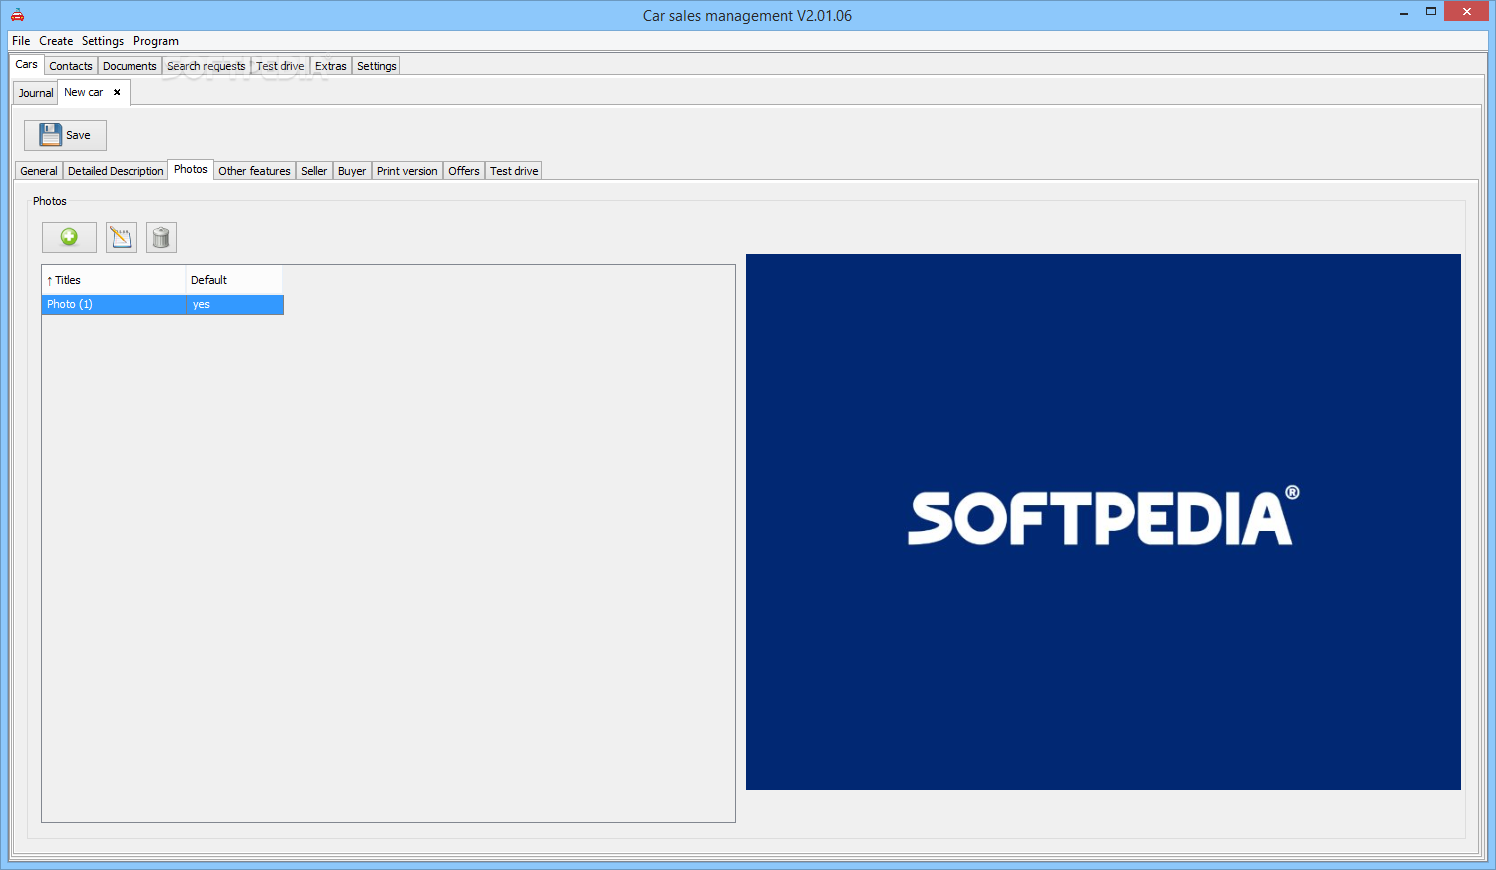The height and width of the screenshot is (870, 1496).
Task: Click the delete photo trash icon
Action: pyautogui.click(x=161, y=237)
